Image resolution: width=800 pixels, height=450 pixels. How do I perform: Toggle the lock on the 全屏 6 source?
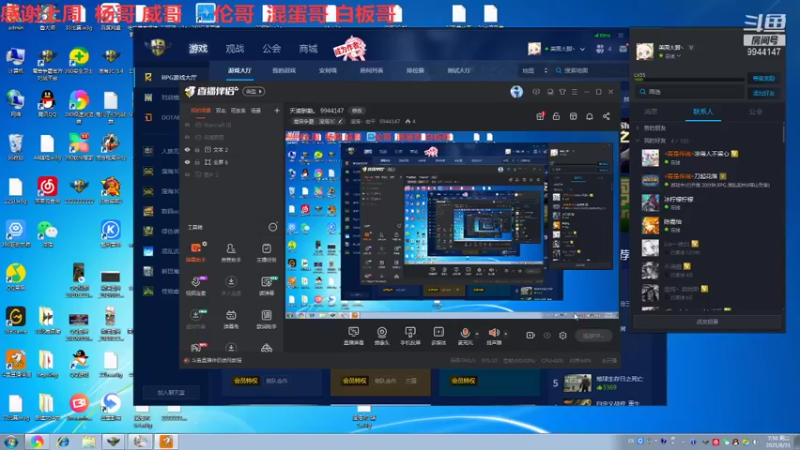[197, 162]
